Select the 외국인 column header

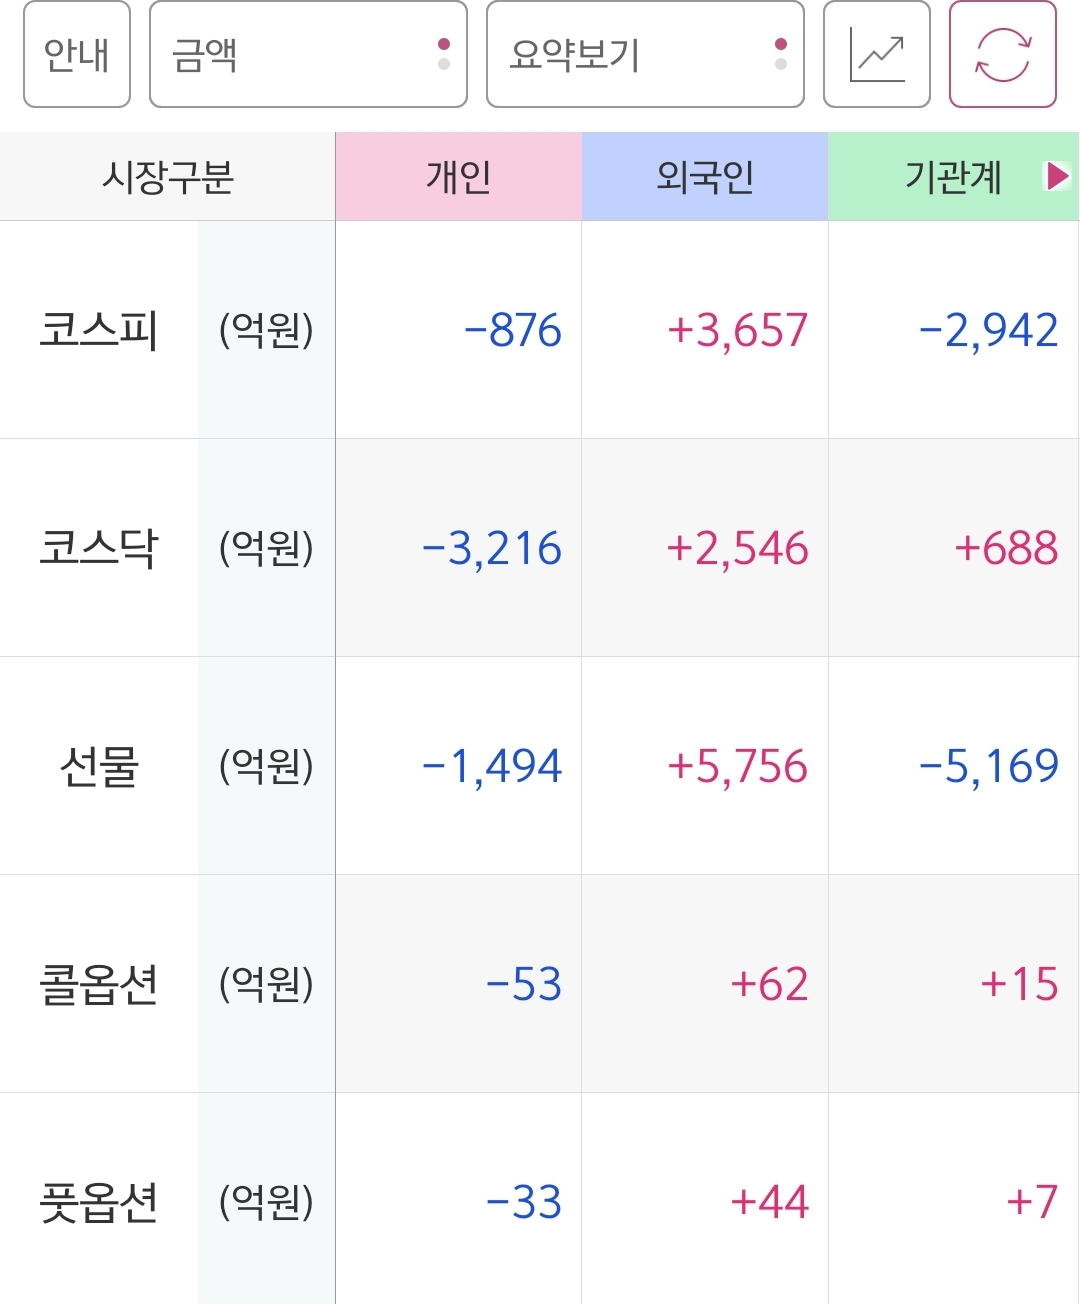(705, 177)
